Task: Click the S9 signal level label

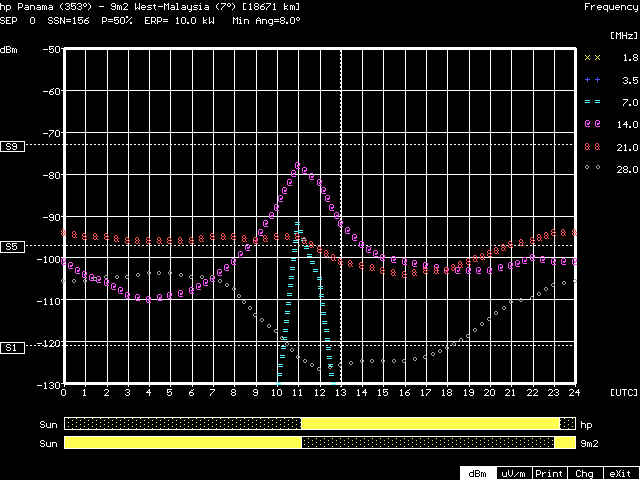Action: 12,147
